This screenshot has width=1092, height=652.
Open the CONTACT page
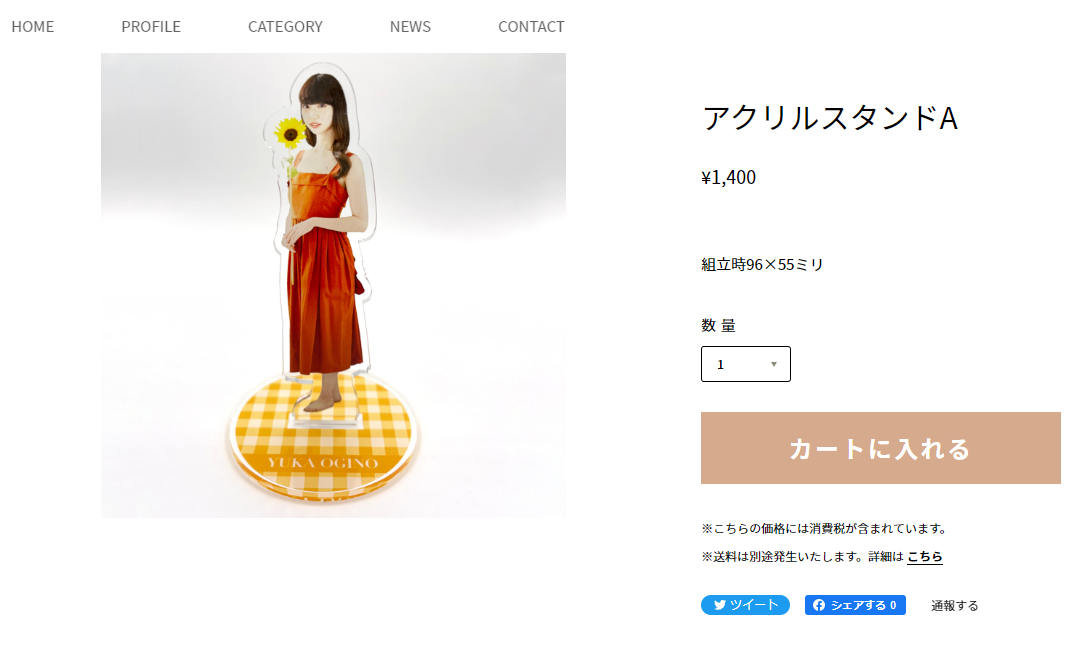click(531, 26)
